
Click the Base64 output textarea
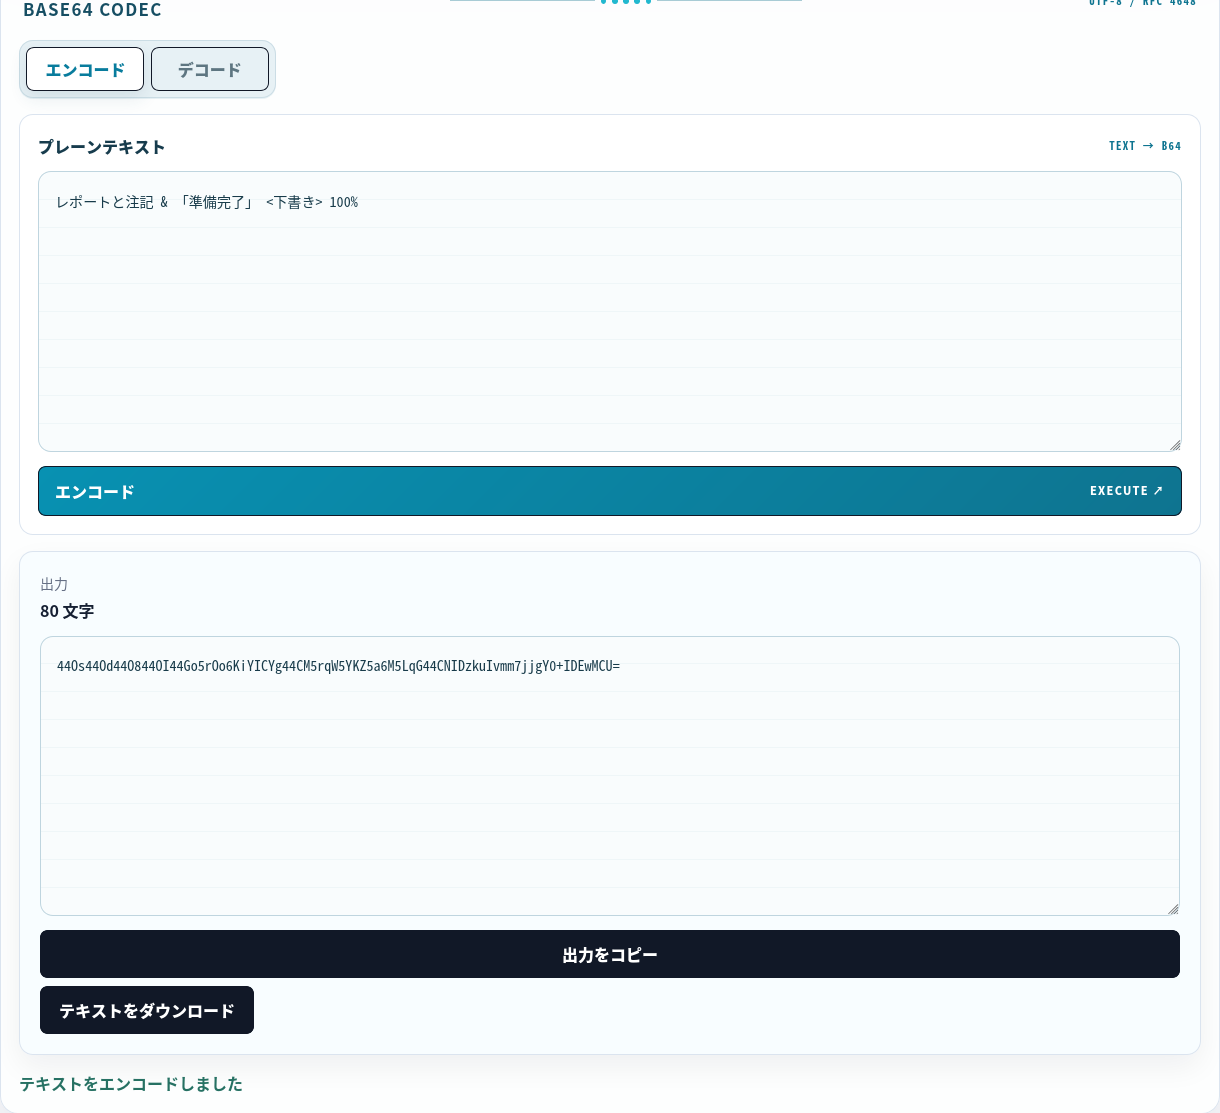[610, 776]
